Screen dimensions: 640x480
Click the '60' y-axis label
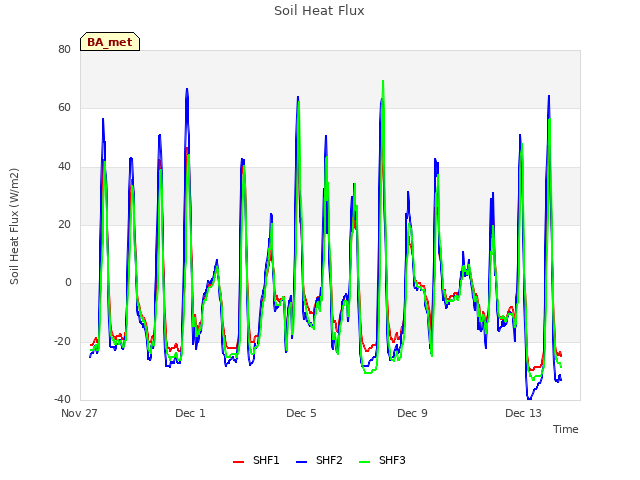pyautogui.click(x=64, y=108)
